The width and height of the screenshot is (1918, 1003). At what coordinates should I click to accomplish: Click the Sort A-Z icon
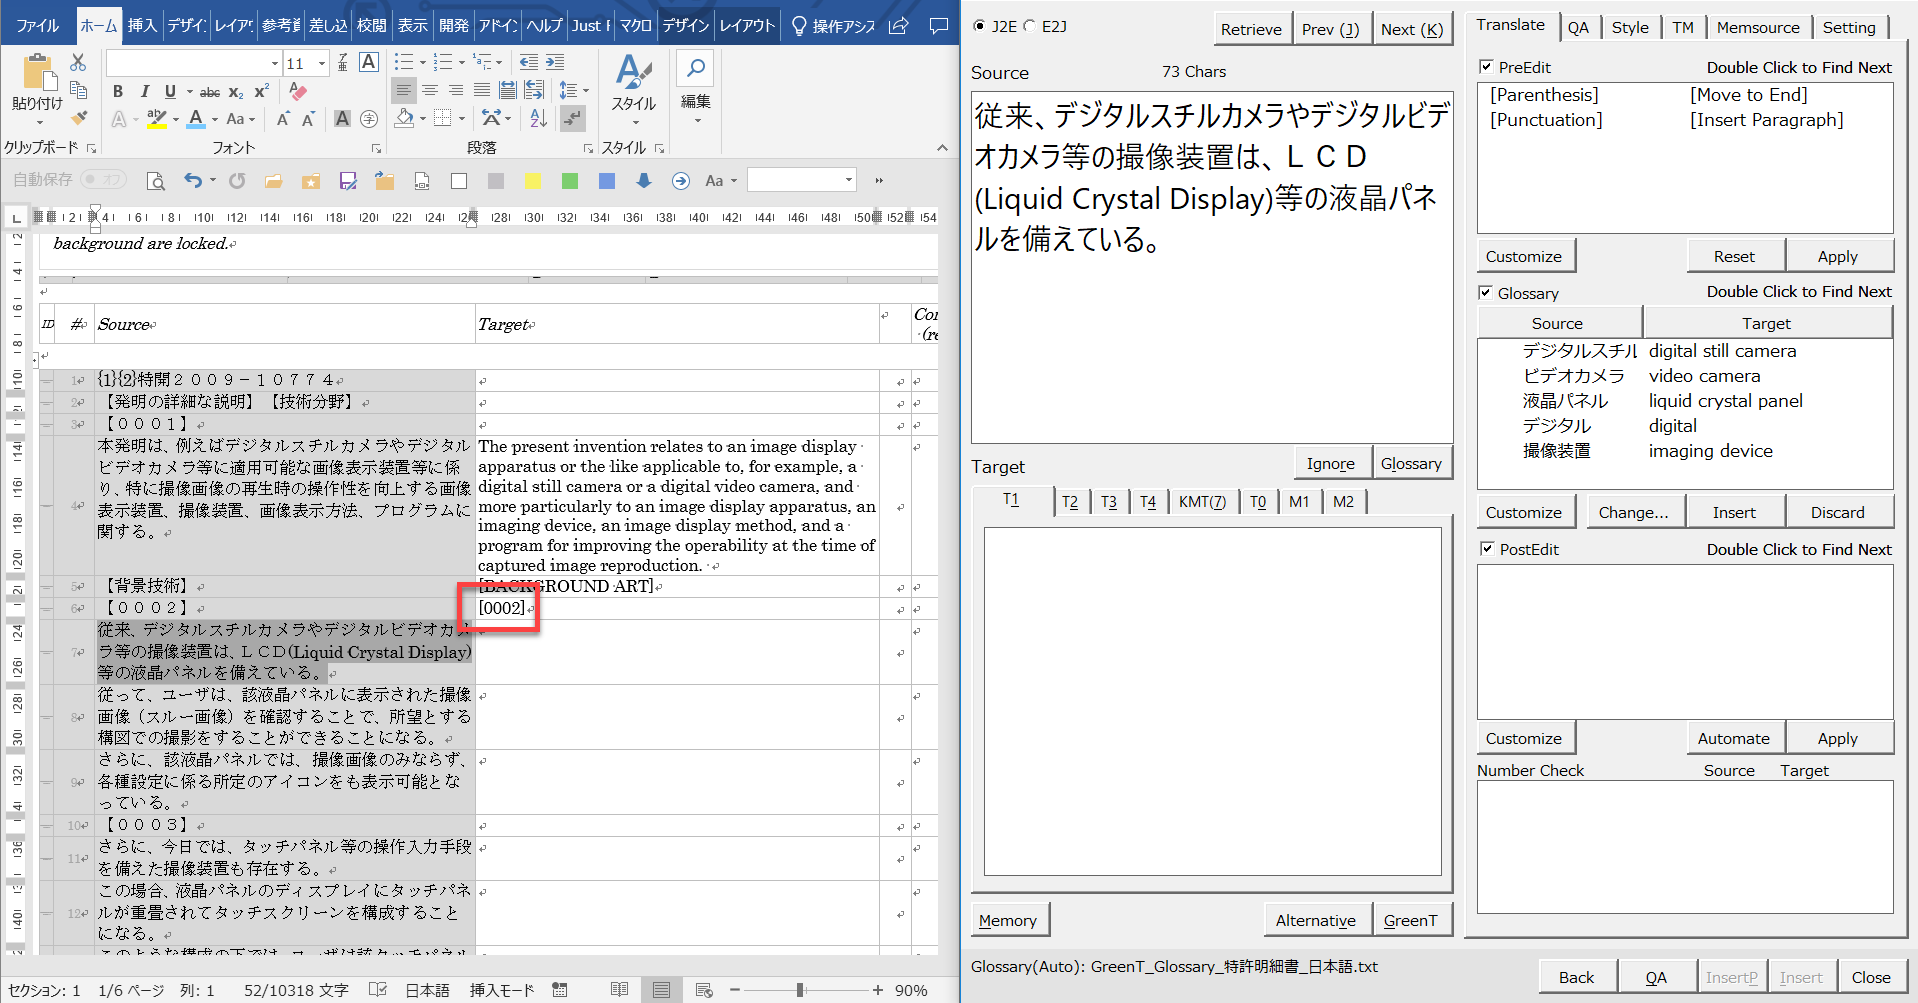point(538,119)
